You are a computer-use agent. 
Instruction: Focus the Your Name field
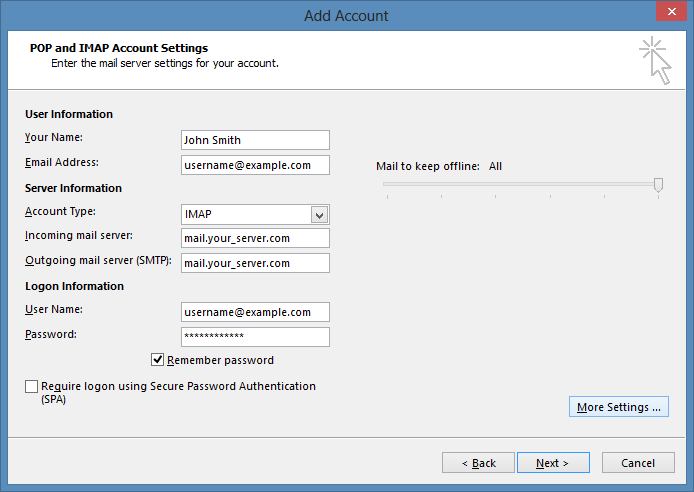point(255,140)
